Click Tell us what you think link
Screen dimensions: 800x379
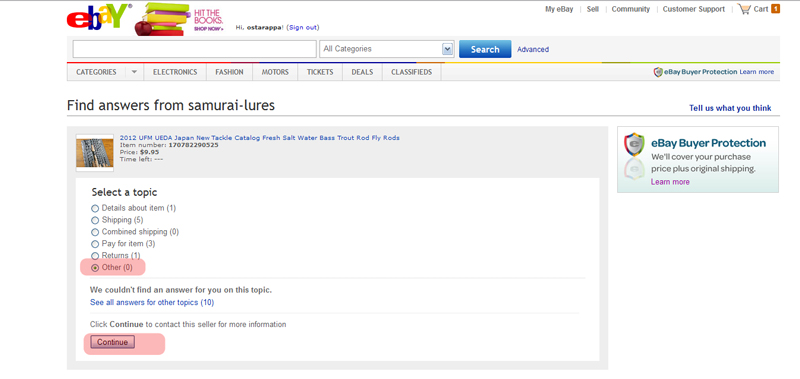pos(730,108)
